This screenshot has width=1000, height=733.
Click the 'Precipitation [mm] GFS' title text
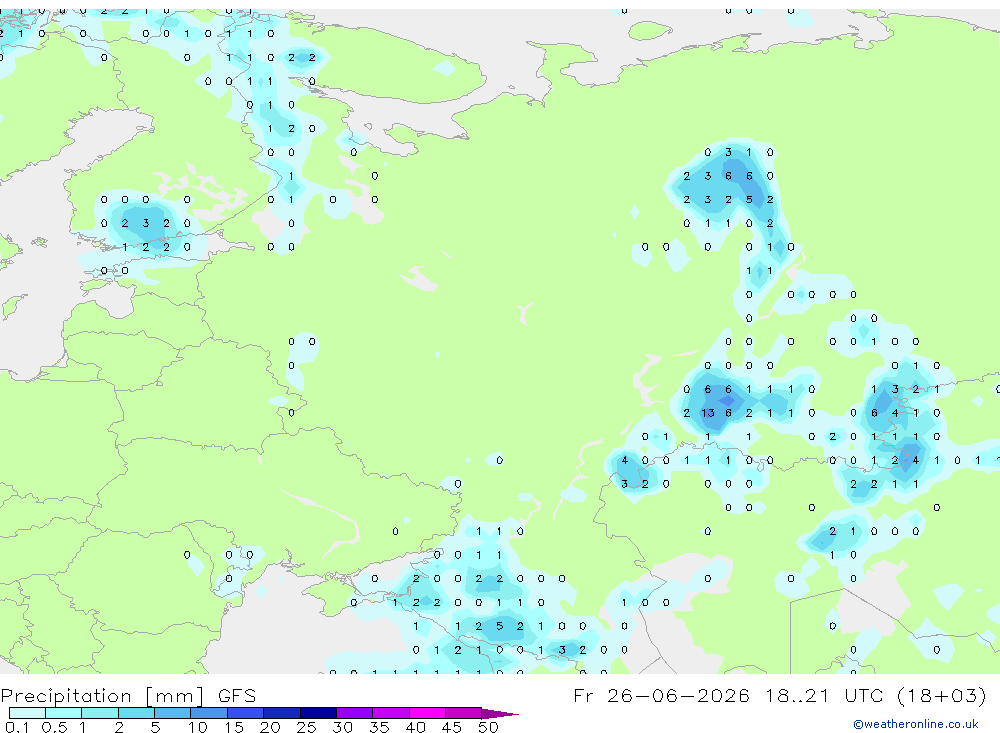coord(128,695)
